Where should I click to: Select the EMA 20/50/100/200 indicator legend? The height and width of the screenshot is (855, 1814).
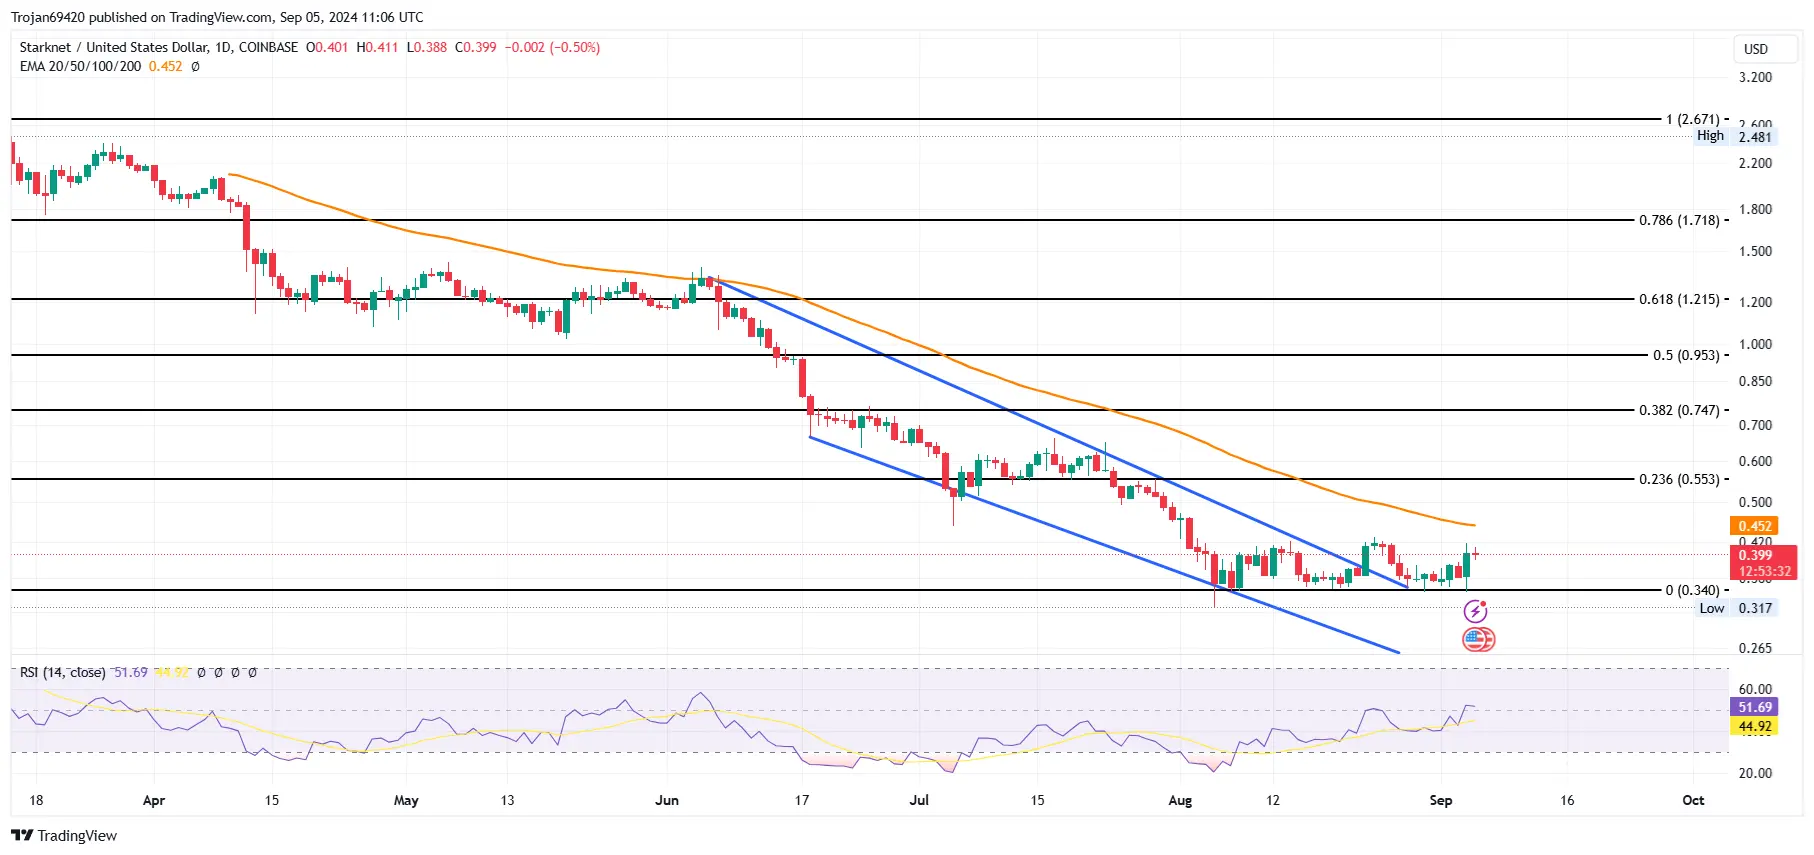click(80, 66)
